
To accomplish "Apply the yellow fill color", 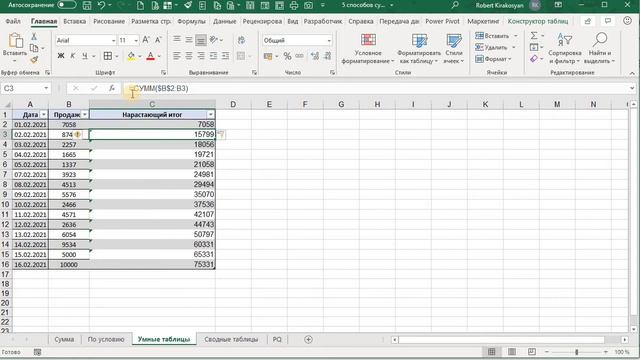I will [131, 56].
